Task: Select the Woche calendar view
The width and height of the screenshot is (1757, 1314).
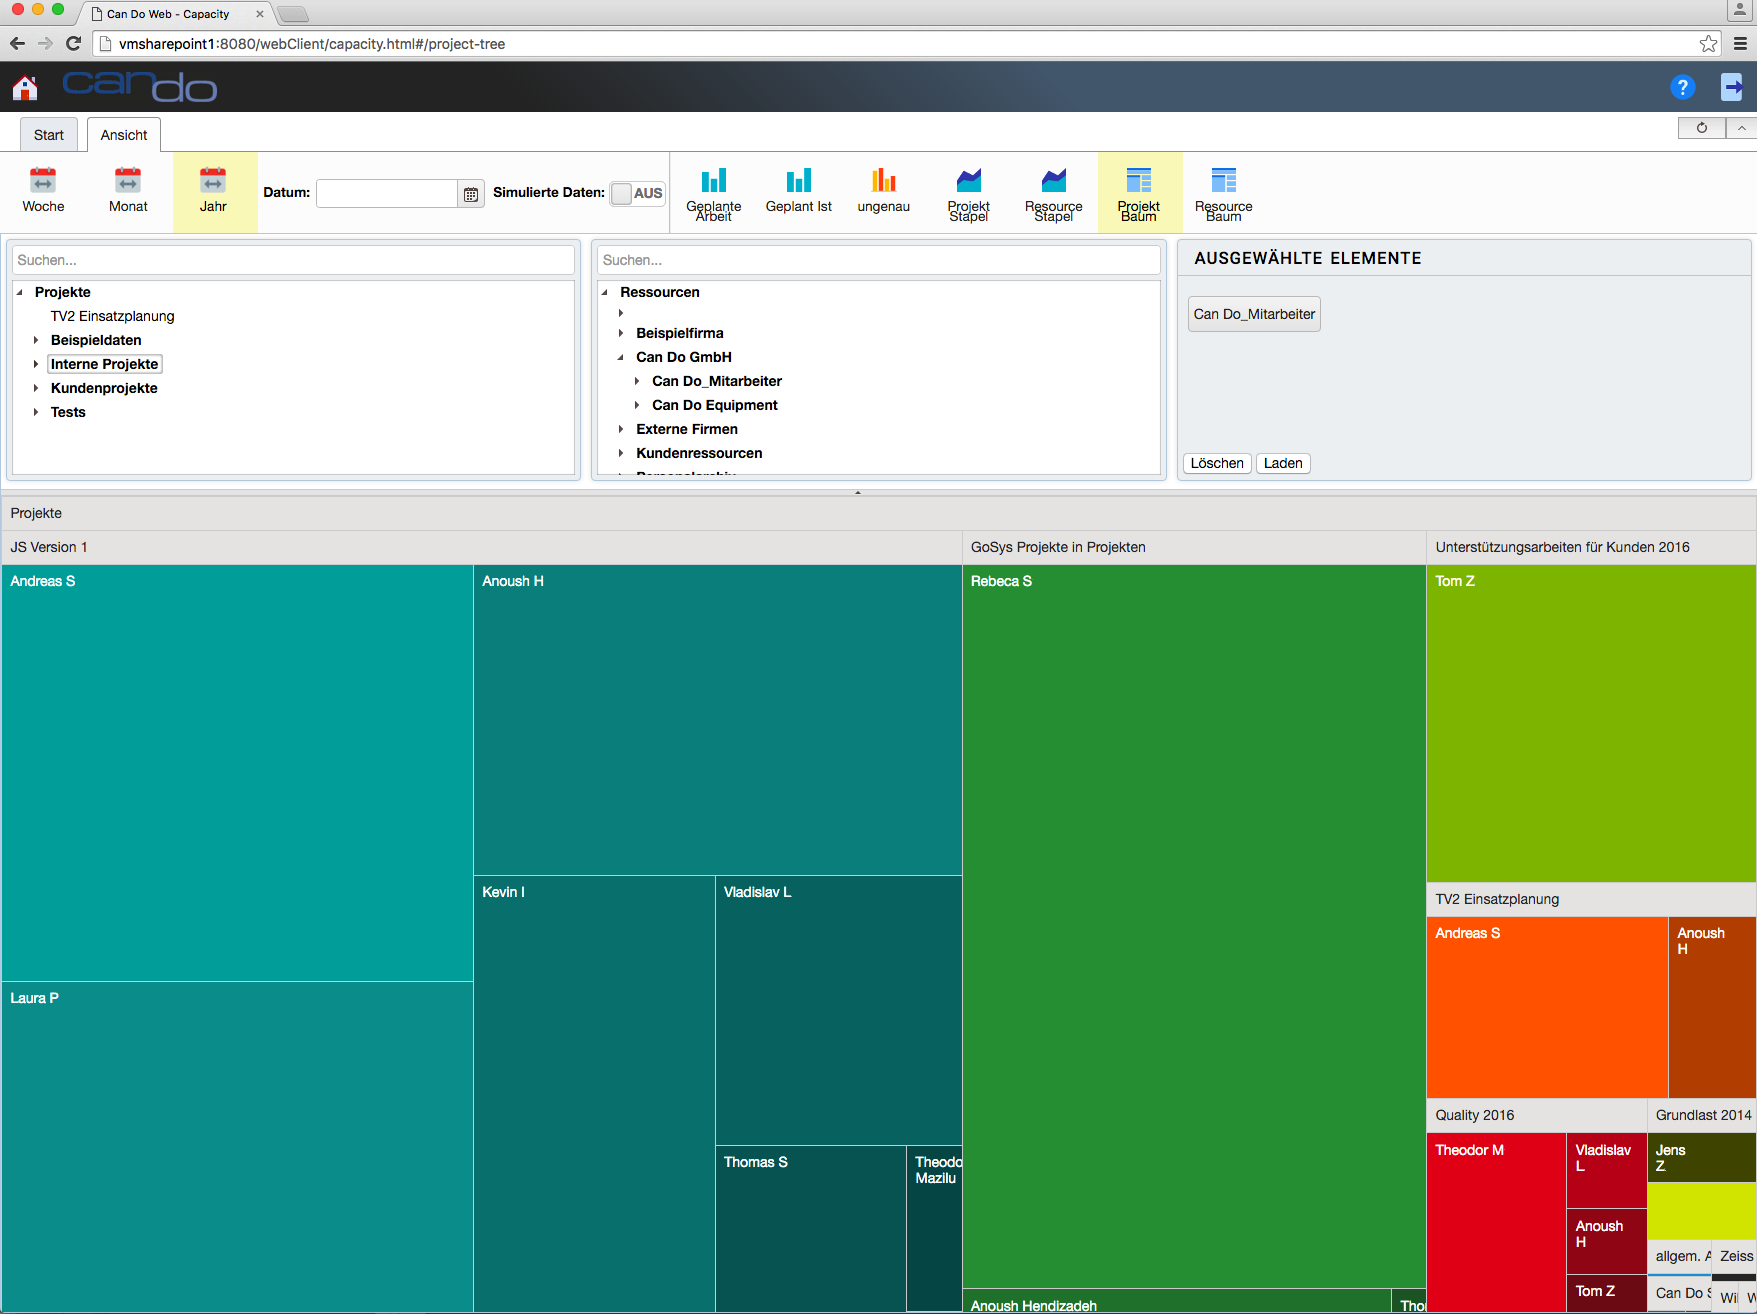Action: point(43,191)
